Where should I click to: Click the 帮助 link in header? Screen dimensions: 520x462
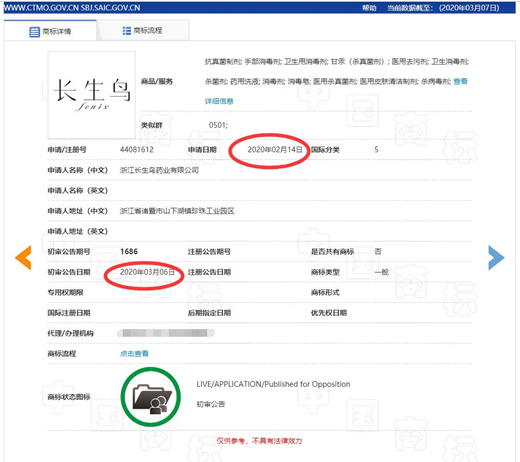[x=369, y=8]
